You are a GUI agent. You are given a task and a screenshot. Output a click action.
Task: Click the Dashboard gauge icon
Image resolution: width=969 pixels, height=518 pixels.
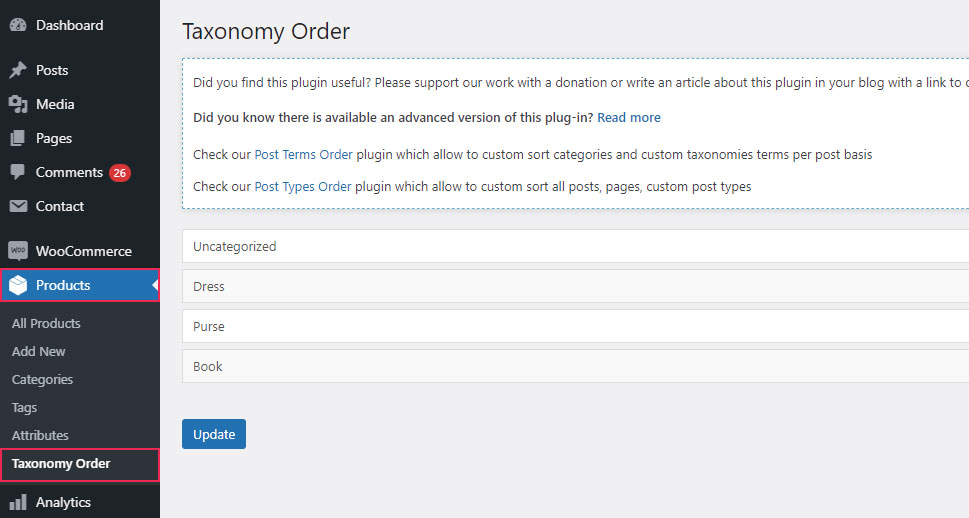tap(18, 25)
